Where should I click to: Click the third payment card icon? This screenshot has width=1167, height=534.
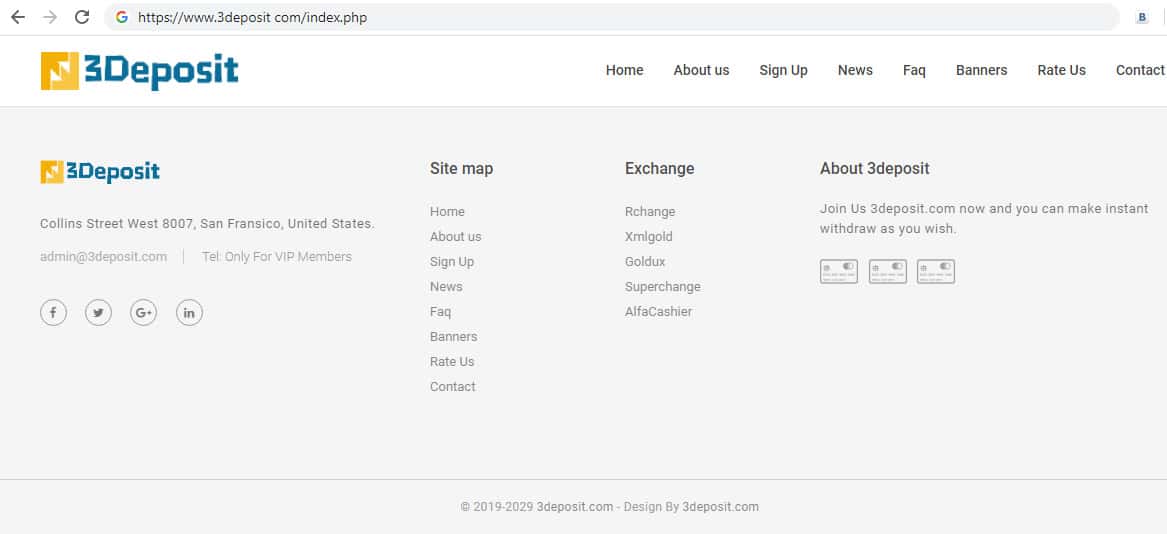pyautogui.click(x=936, y=271)
